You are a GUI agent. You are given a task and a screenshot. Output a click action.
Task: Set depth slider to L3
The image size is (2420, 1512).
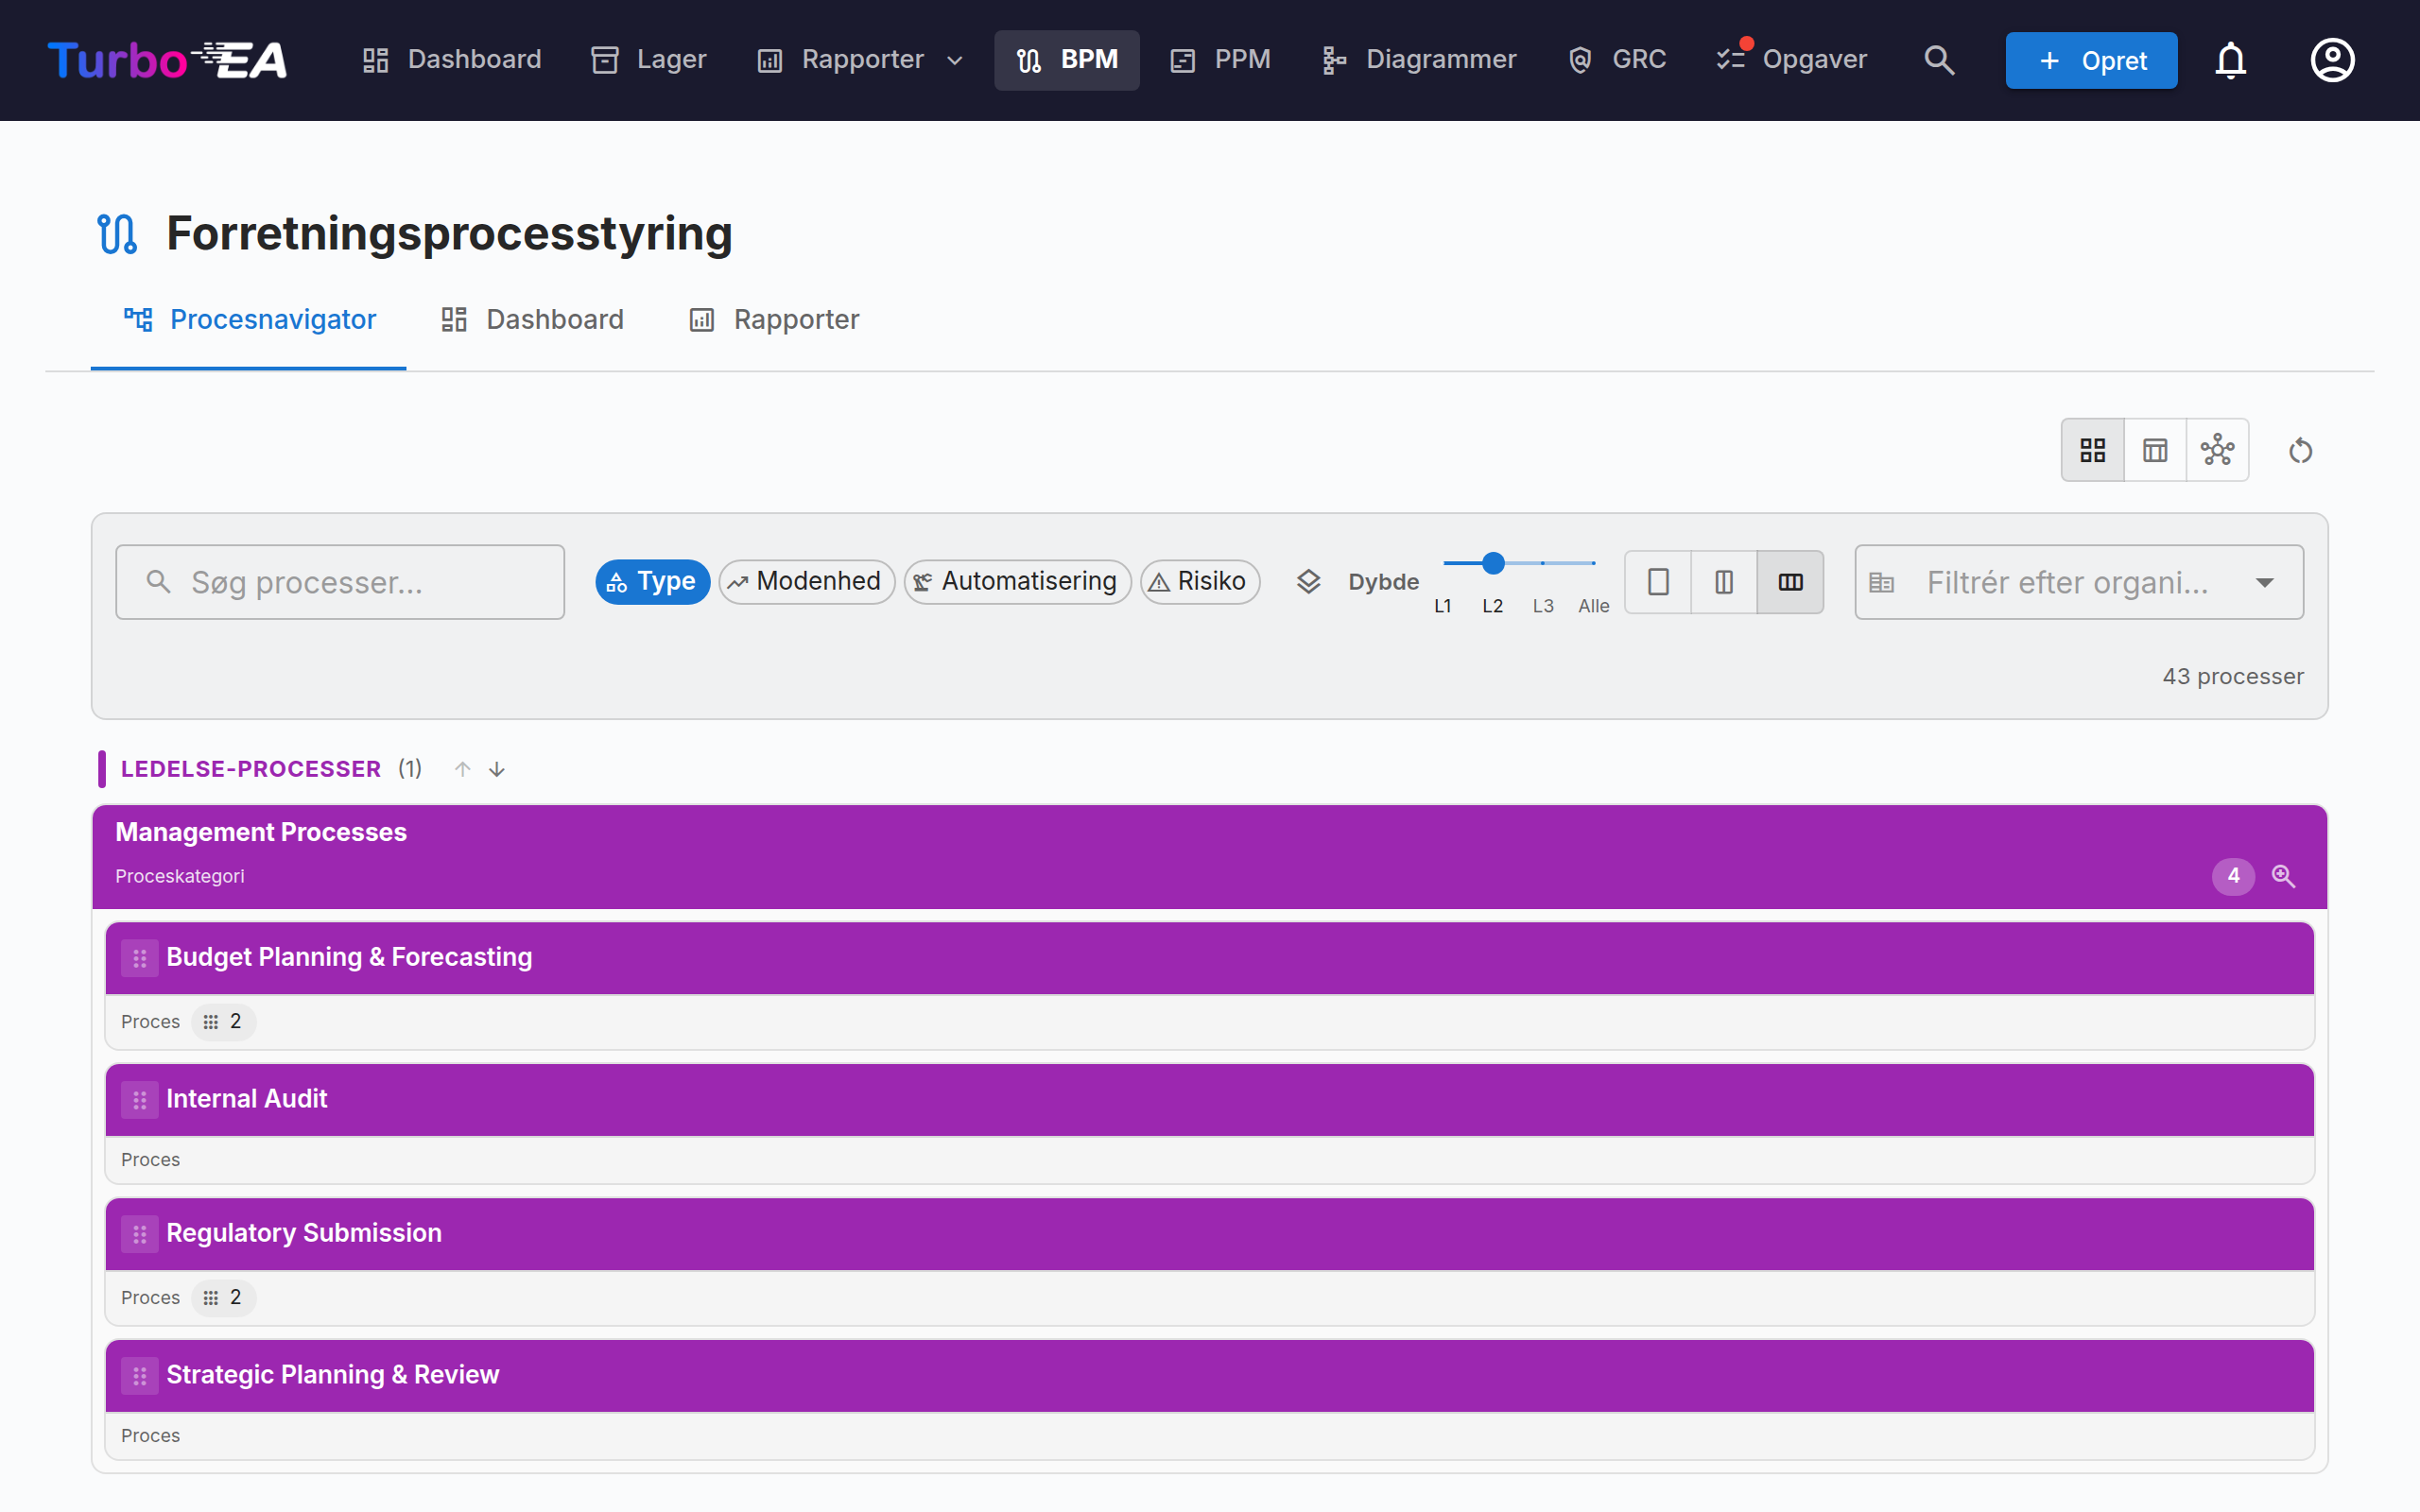click(1543, 563)
